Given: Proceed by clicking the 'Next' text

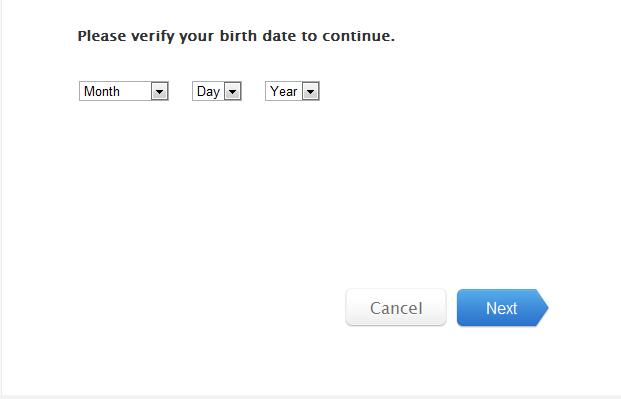Looking at the screenshot, I should click(x=501, y=308).
